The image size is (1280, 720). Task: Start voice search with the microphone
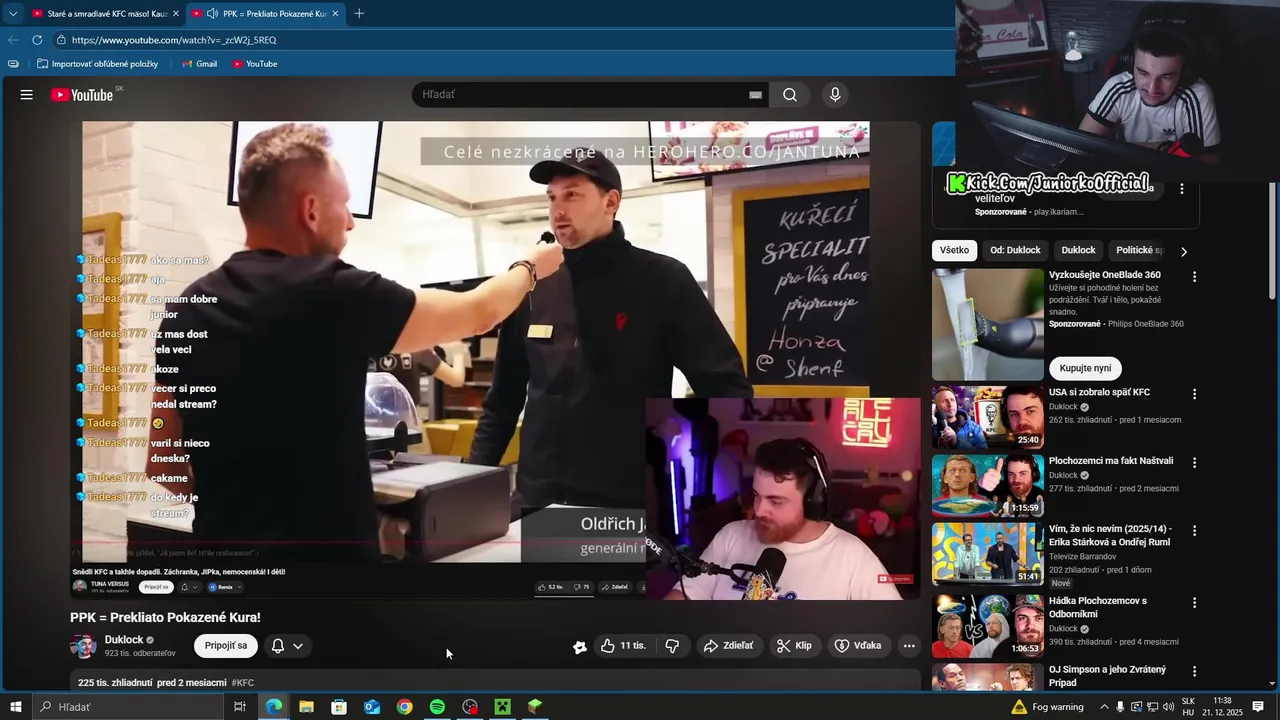(835, 95)
